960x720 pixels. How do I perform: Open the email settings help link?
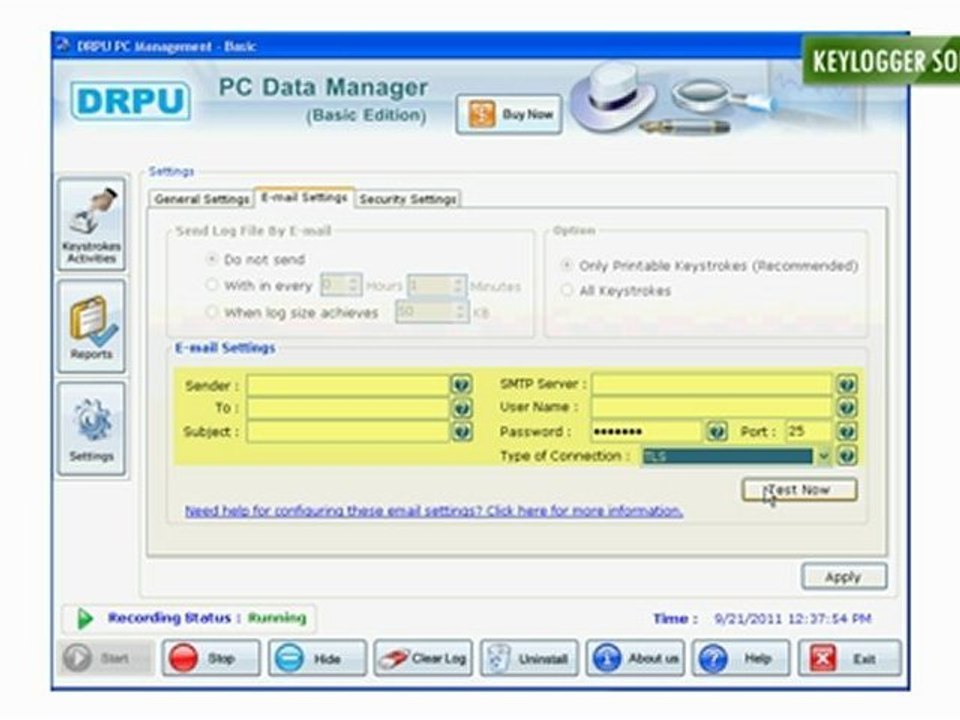pos(434,511)
